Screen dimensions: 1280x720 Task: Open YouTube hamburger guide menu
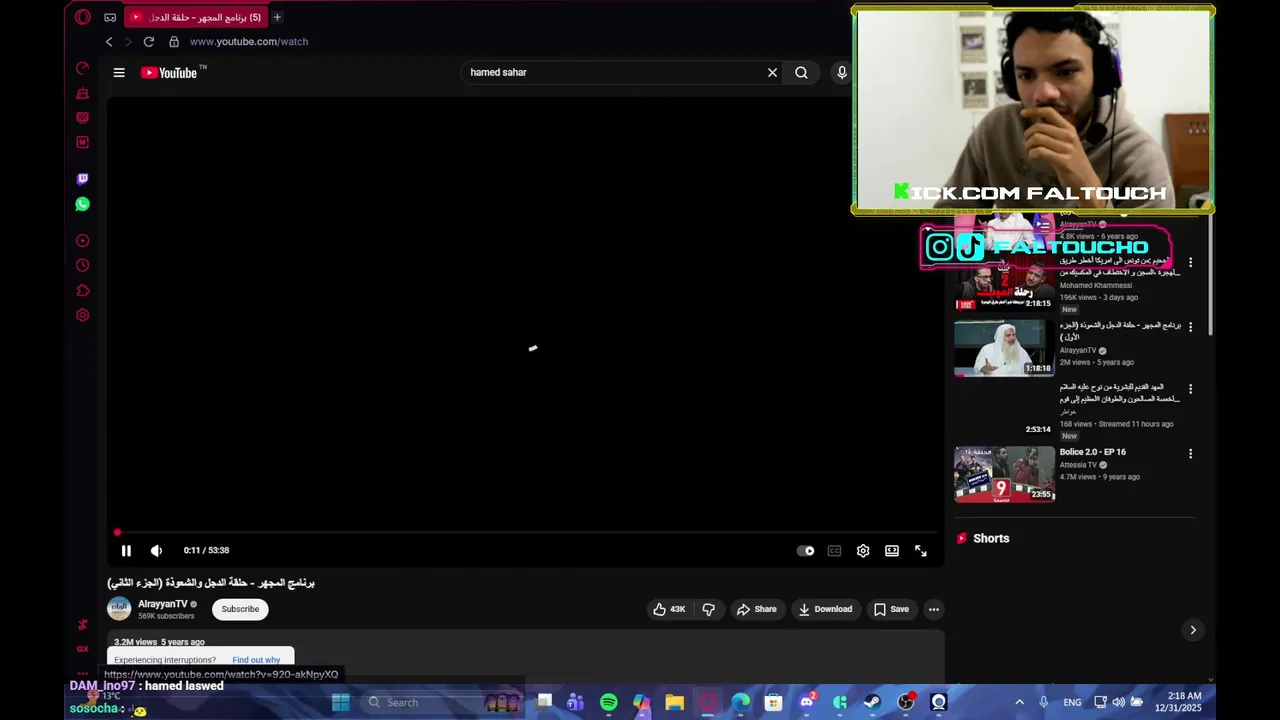pyautogui.click(x=119, y=72)
